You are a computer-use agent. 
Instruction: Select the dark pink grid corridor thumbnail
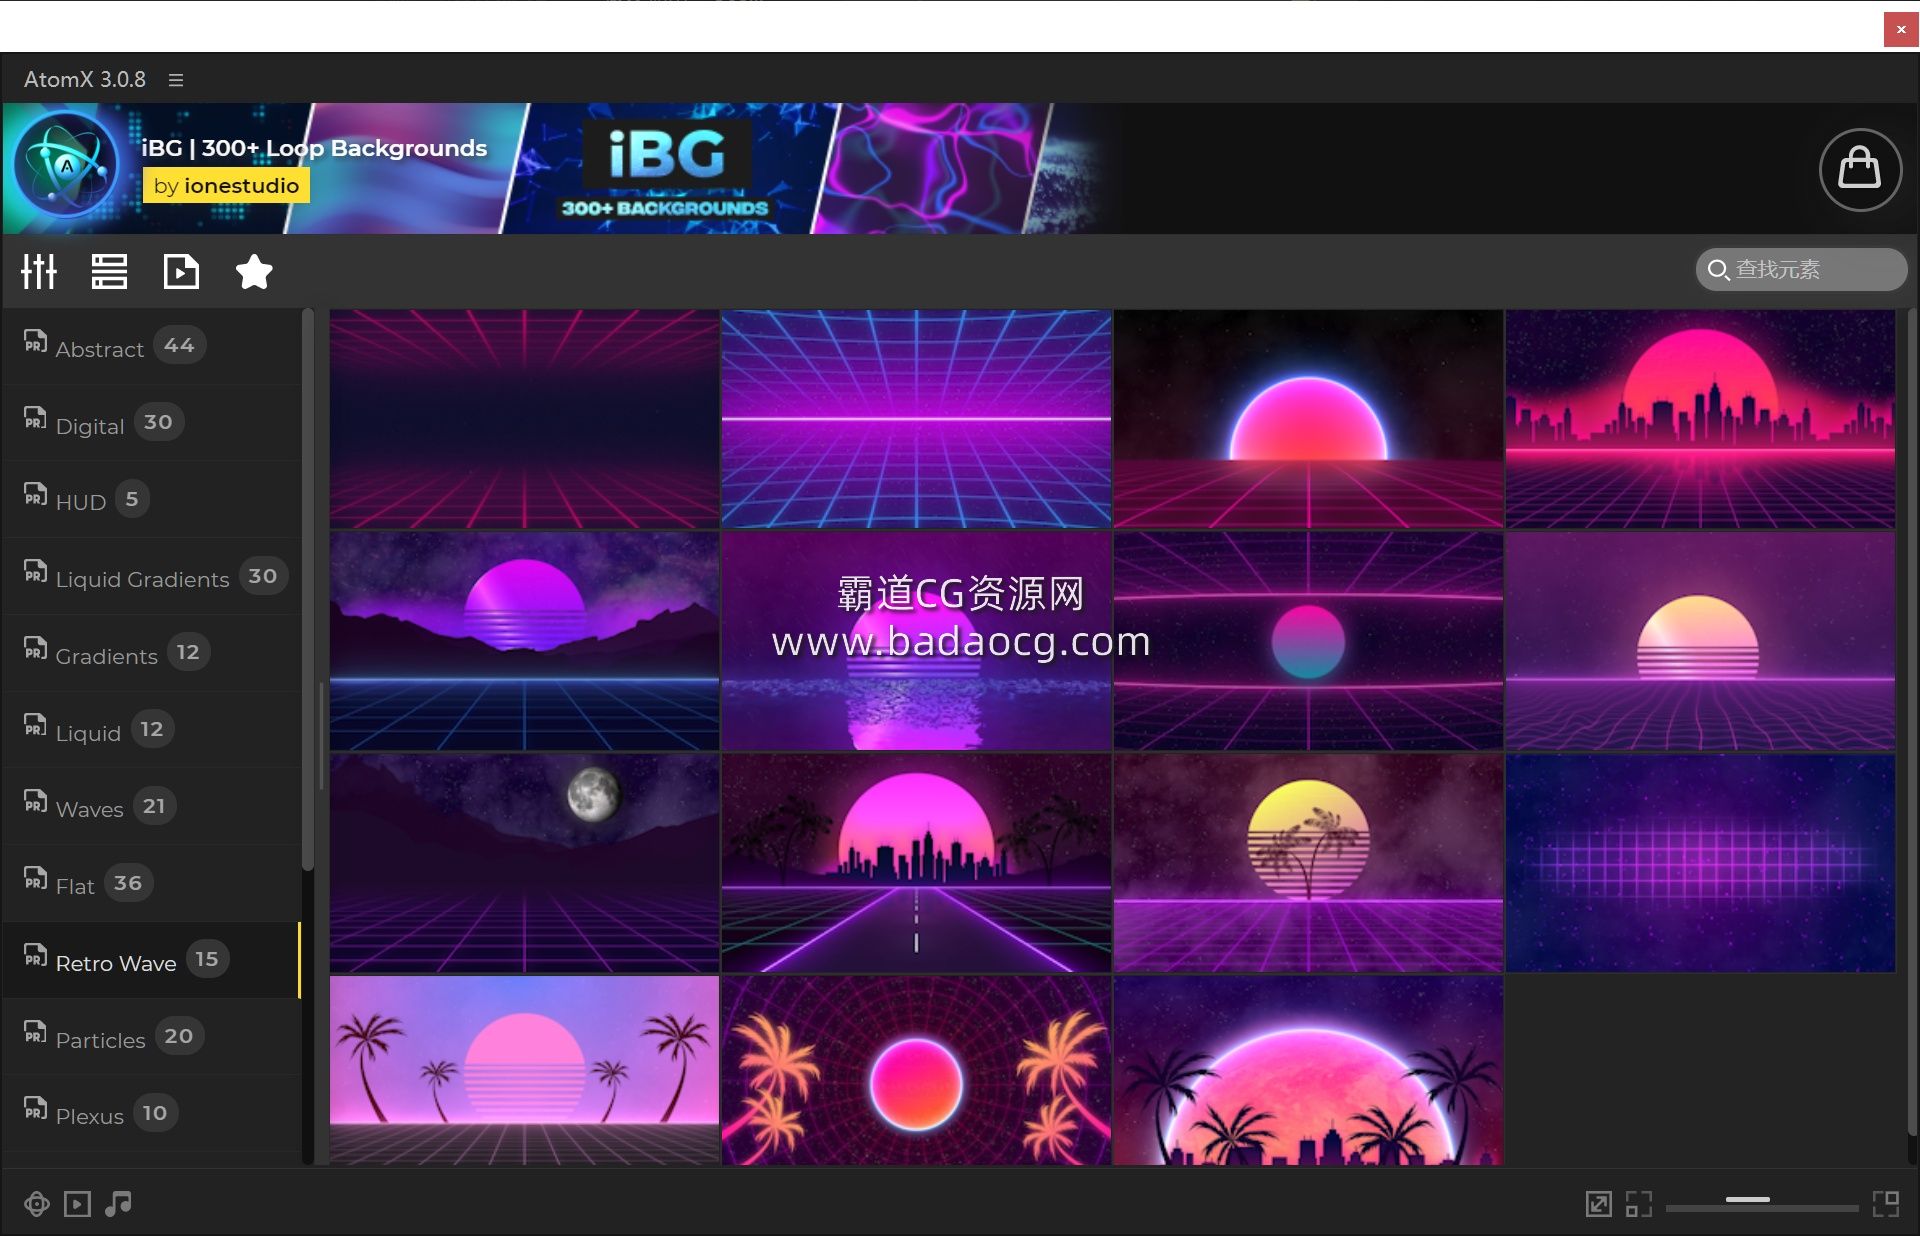tap(524, 419)
